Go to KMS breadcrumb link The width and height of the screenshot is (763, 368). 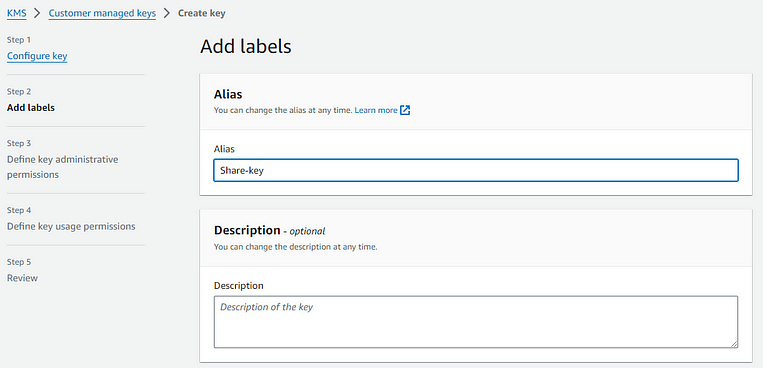(x=17, y=13)
